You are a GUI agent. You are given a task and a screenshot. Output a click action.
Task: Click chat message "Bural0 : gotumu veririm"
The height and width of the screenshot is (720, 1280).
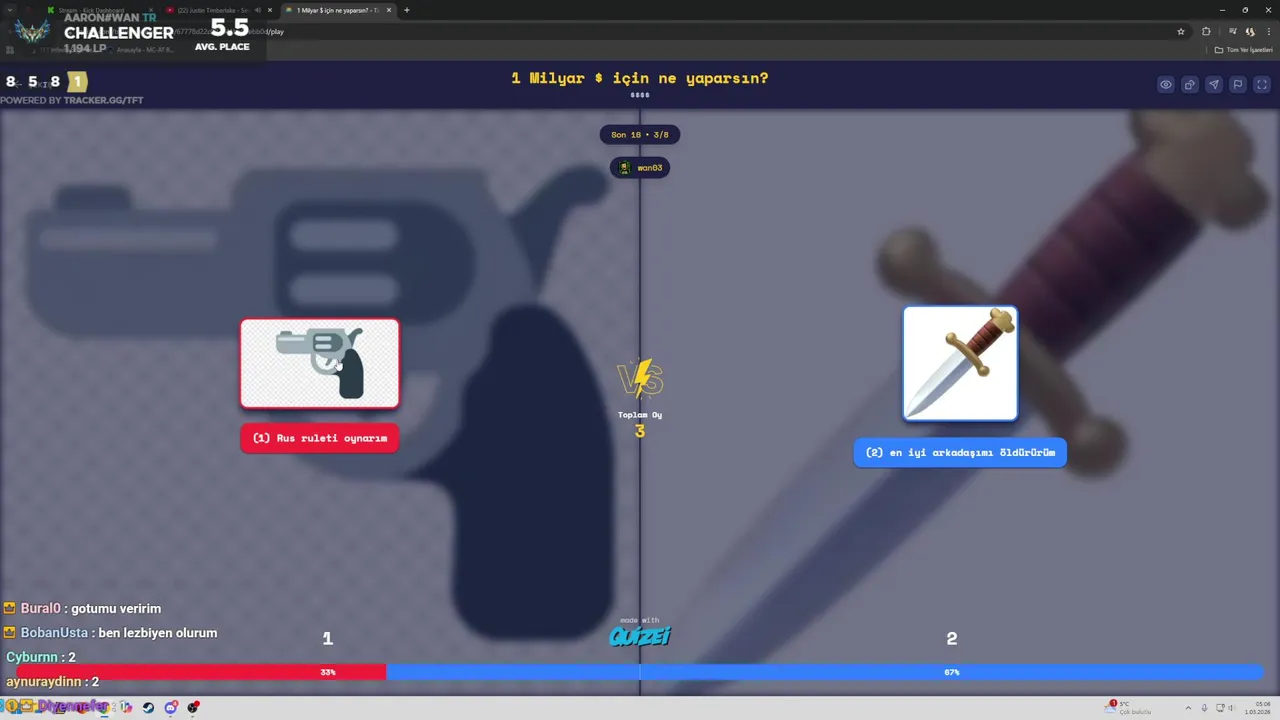(x=82, y=608)
